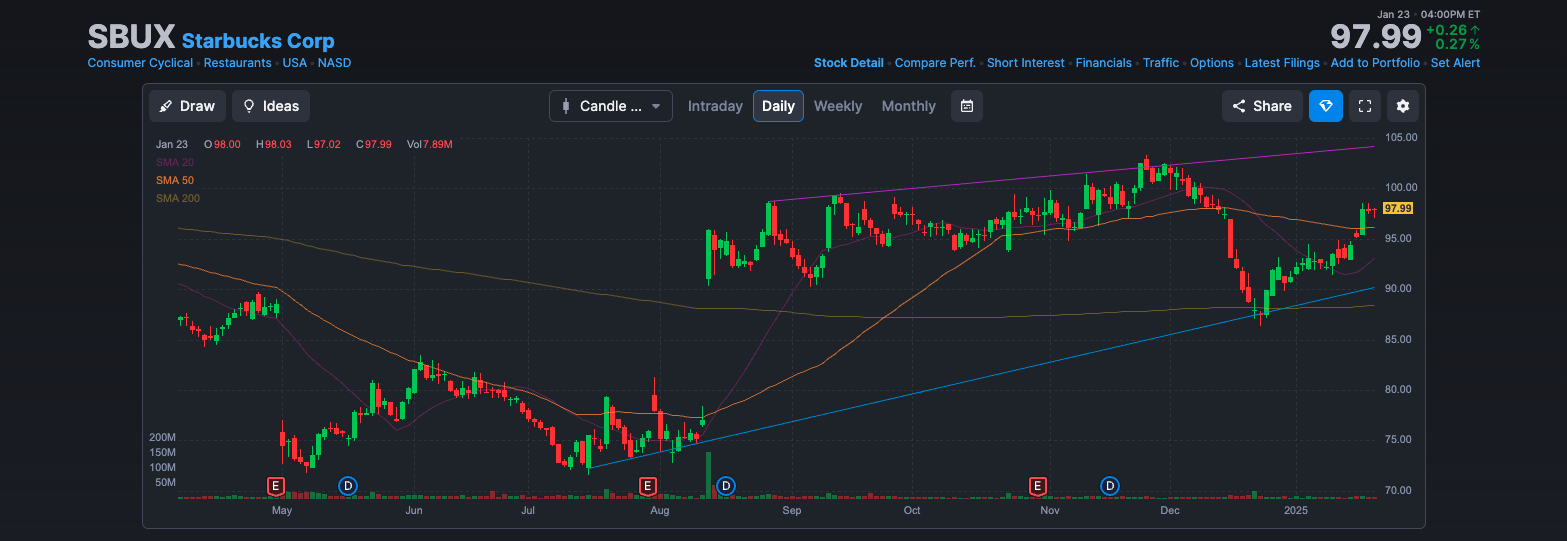Image resolution: width=1567 pixels, height=541 pixels.
Task: Click the dividend D marker in mid-May
Action: pos(347,486)
